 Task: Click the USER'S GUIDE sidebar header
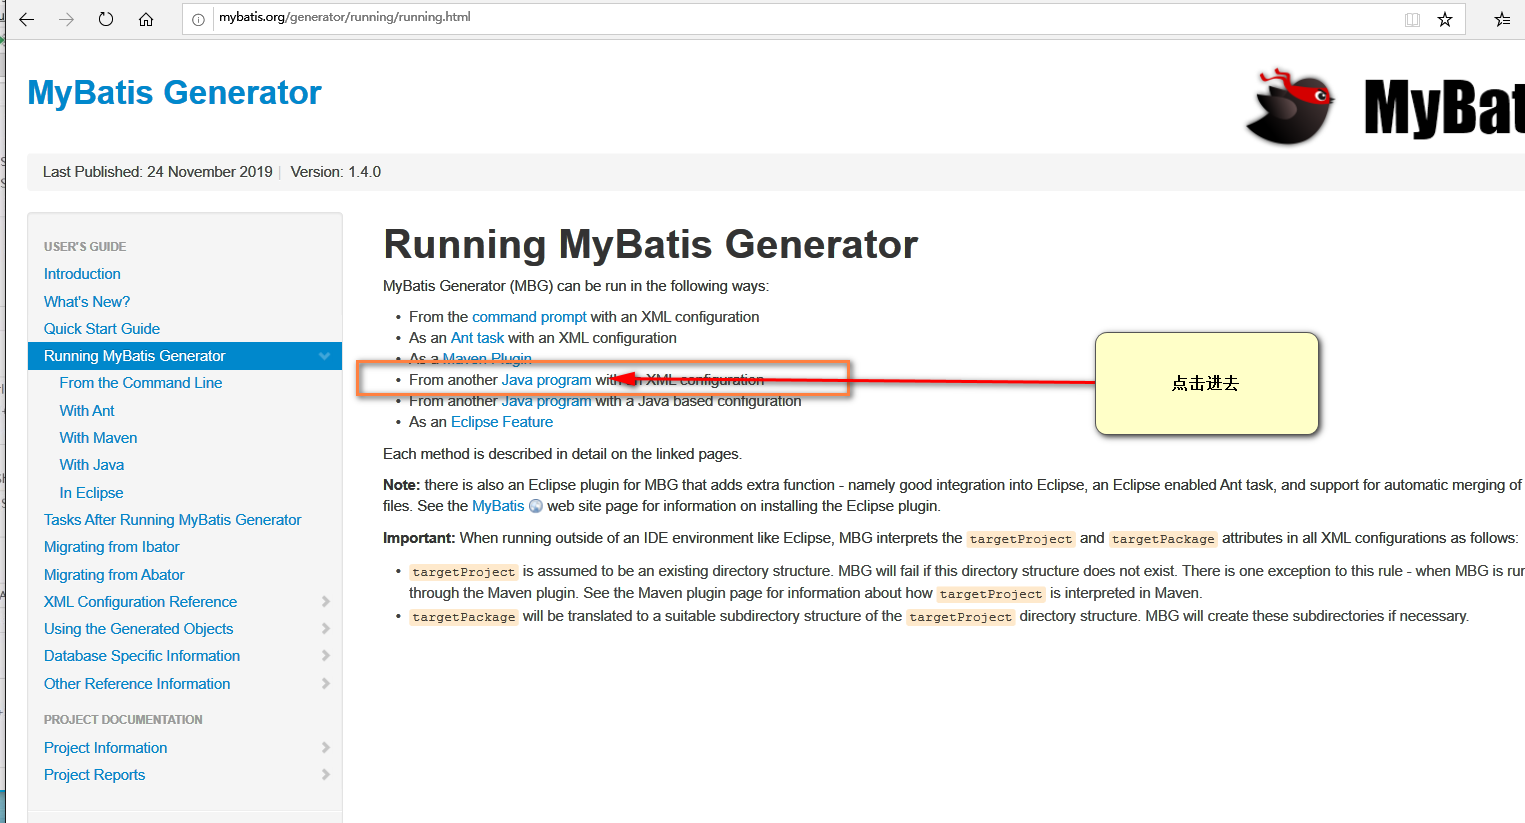pos(85,247)
